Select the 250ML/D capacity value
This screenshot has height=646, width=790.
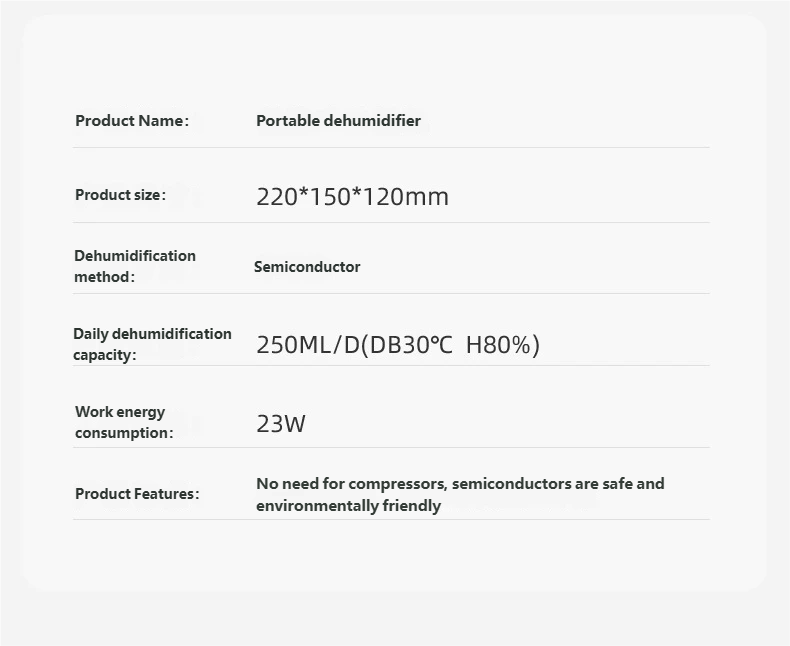(397, 345)
